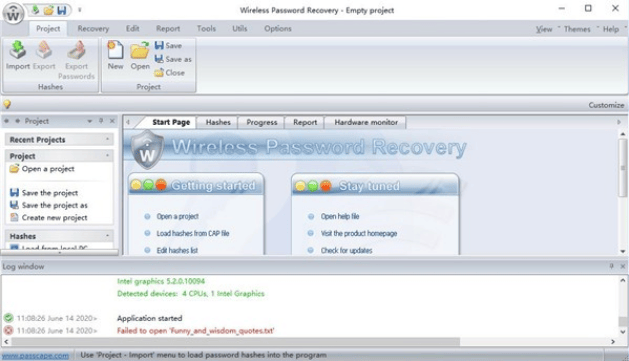The height and width of the screenshot is (361, 629).
Task: Click forward arrow in Project panel header
Action: coord(17,121)
